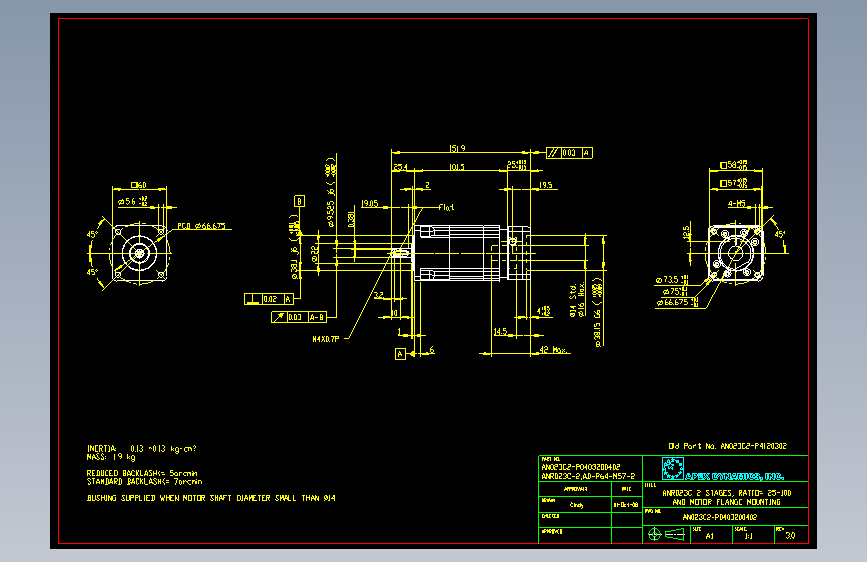Viewport: 867px width, 562px height.
Task: Click the 'ANR023C 2 STAGES' title line
Action: [x=727, y=493]
